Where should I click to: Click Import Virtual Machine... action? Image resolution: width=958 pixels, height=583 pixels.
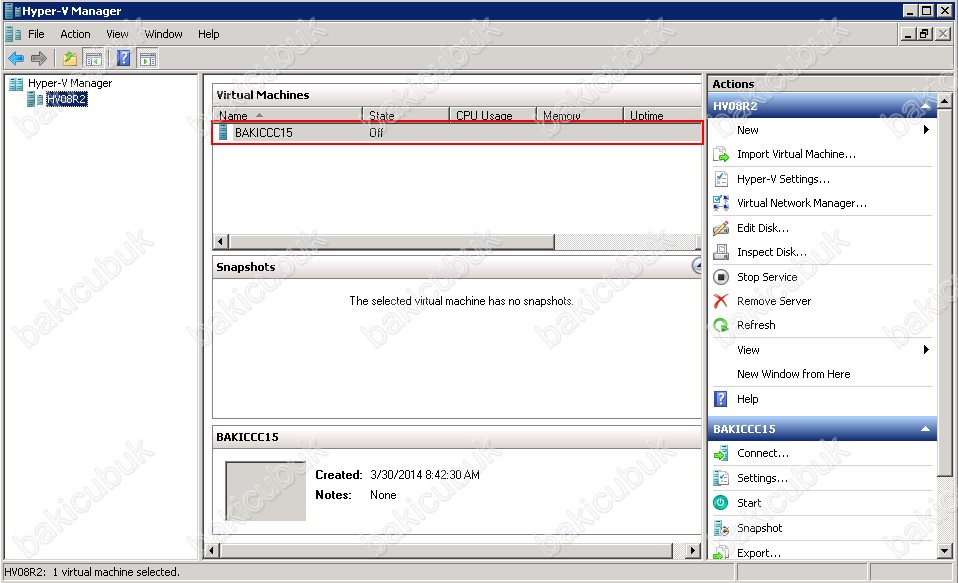(796, 155)
